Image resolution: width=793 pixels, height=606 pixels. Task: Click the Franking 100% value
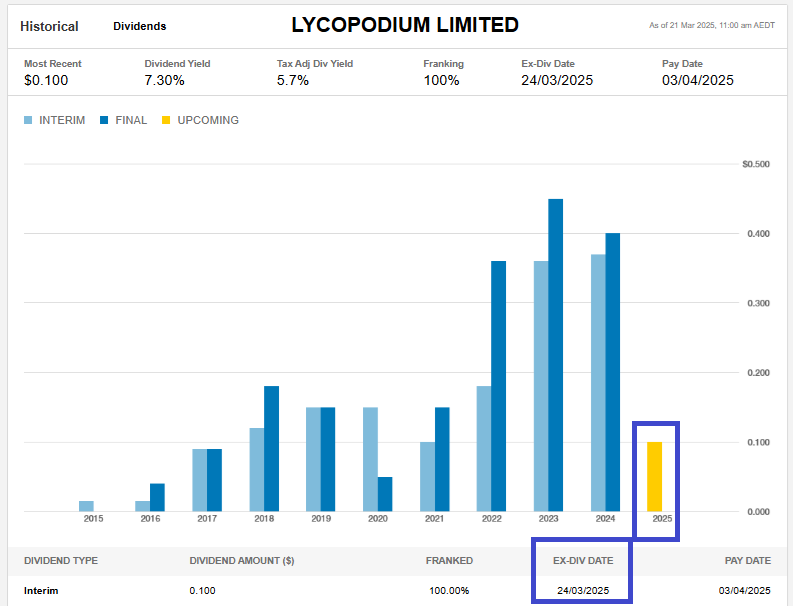(x=441, y=80)
